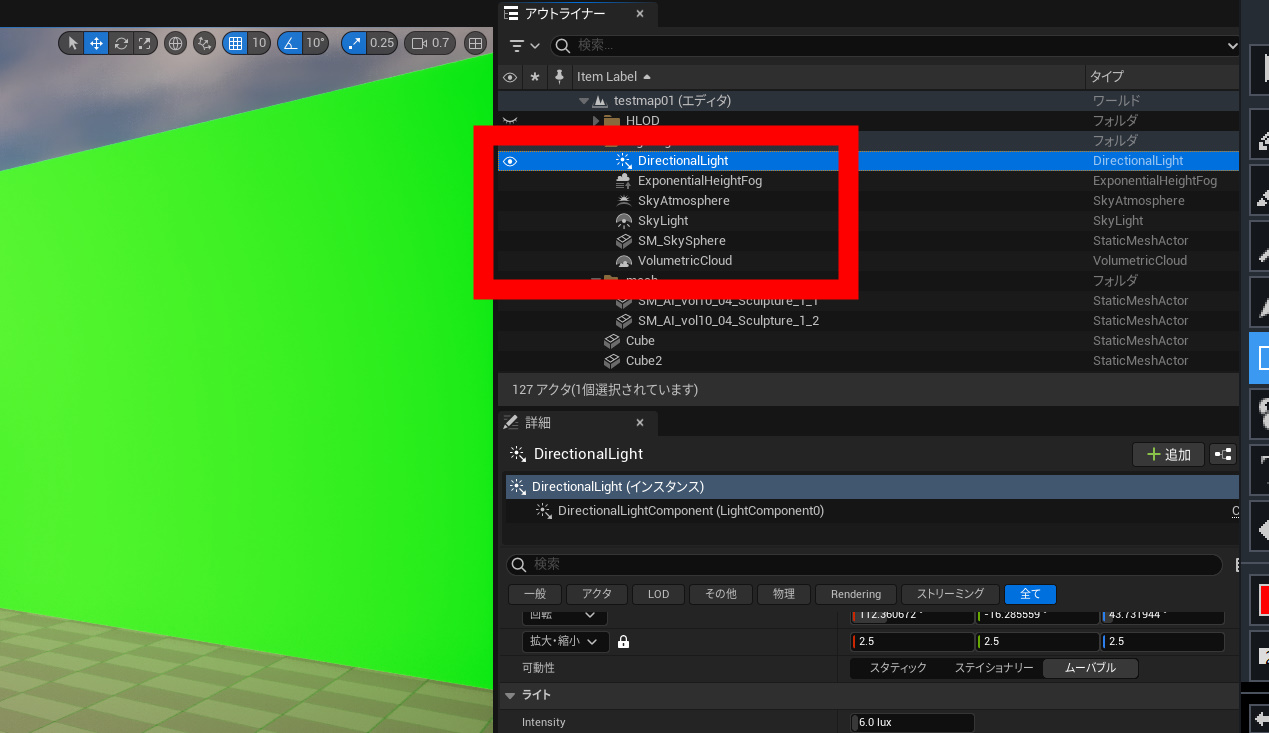Switch to the アクタ filter tab
The height and width of the screenshot is (733, 1269).
pyautogui.click(x=597, y=594)
